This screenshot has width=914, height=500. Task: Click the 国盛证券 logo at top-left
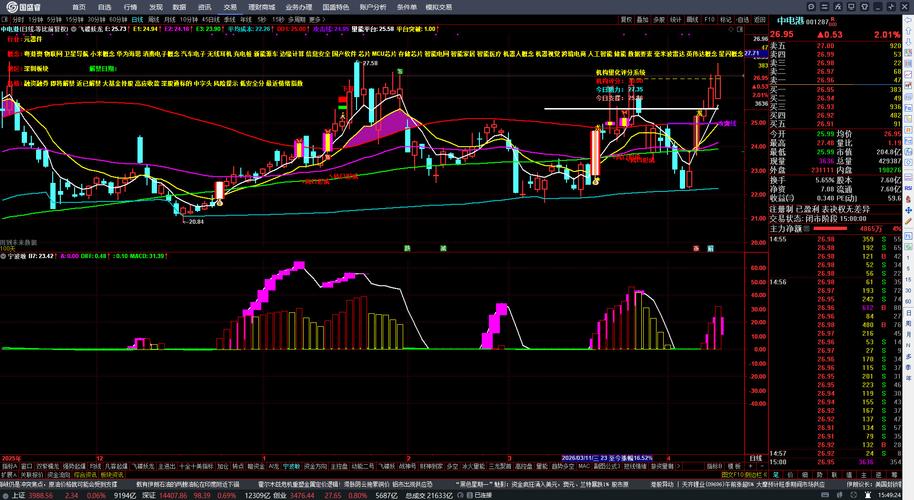22,7
